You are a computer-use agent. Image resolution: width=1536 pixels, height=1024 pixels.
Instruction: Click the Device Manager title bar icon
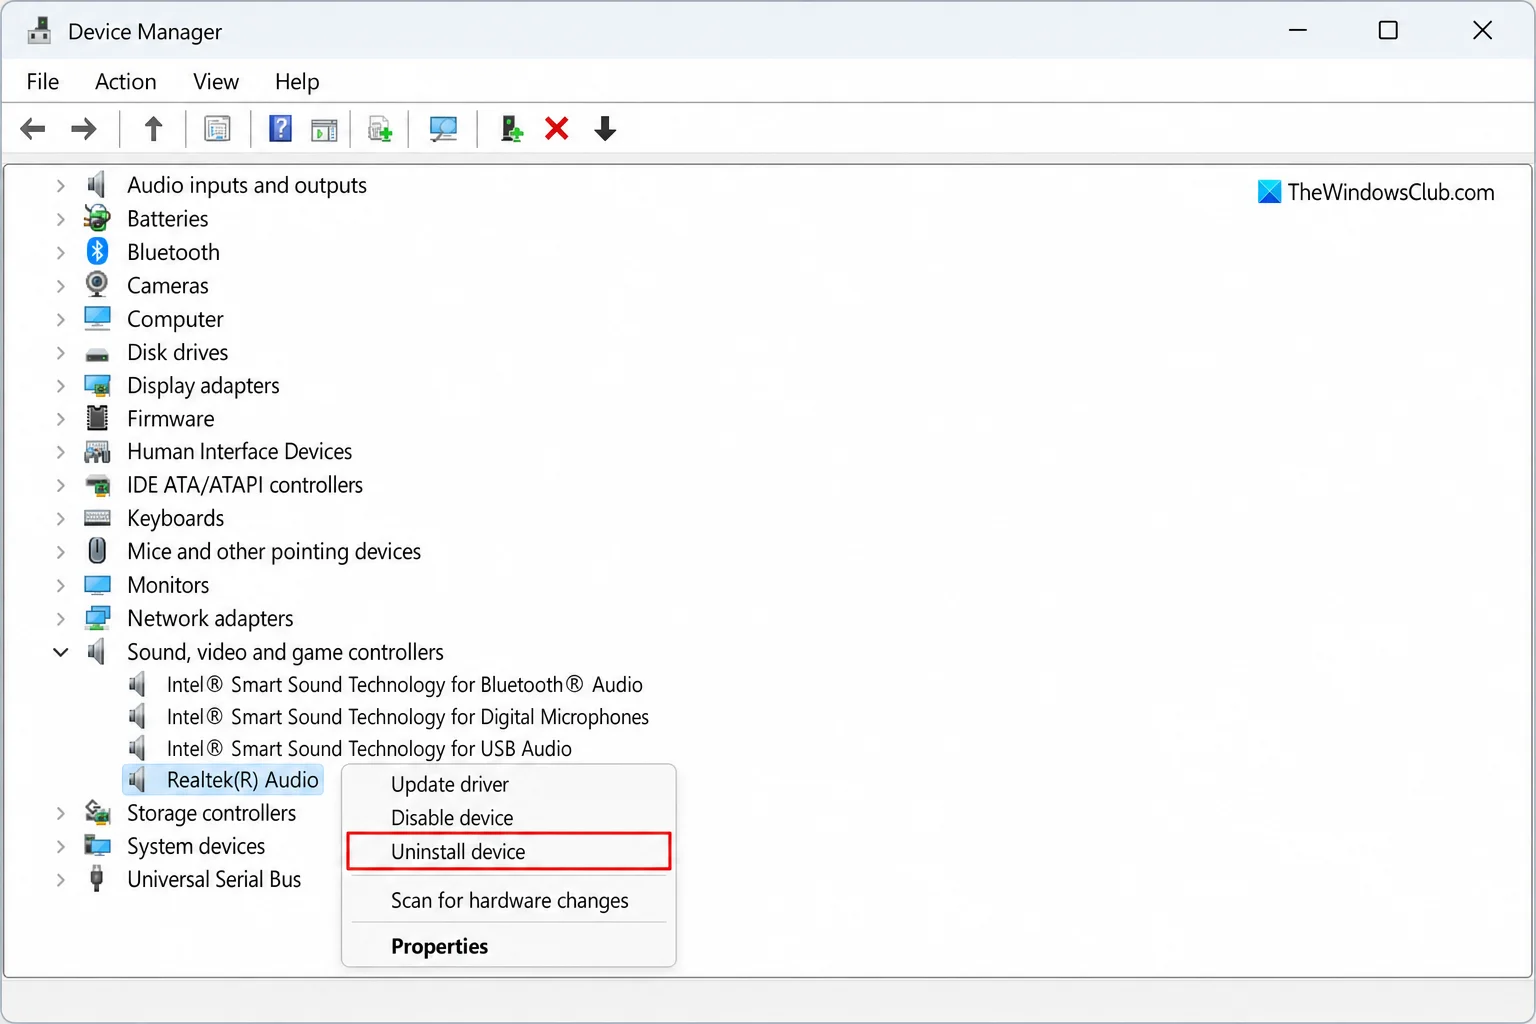39,31
